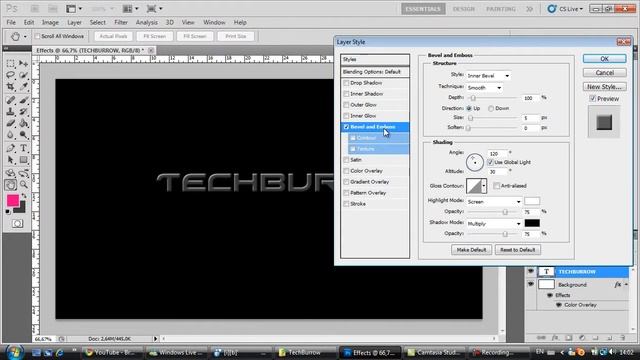Select the Clone Stamp tool
640x360 pixels.
(x=11, y=111)
